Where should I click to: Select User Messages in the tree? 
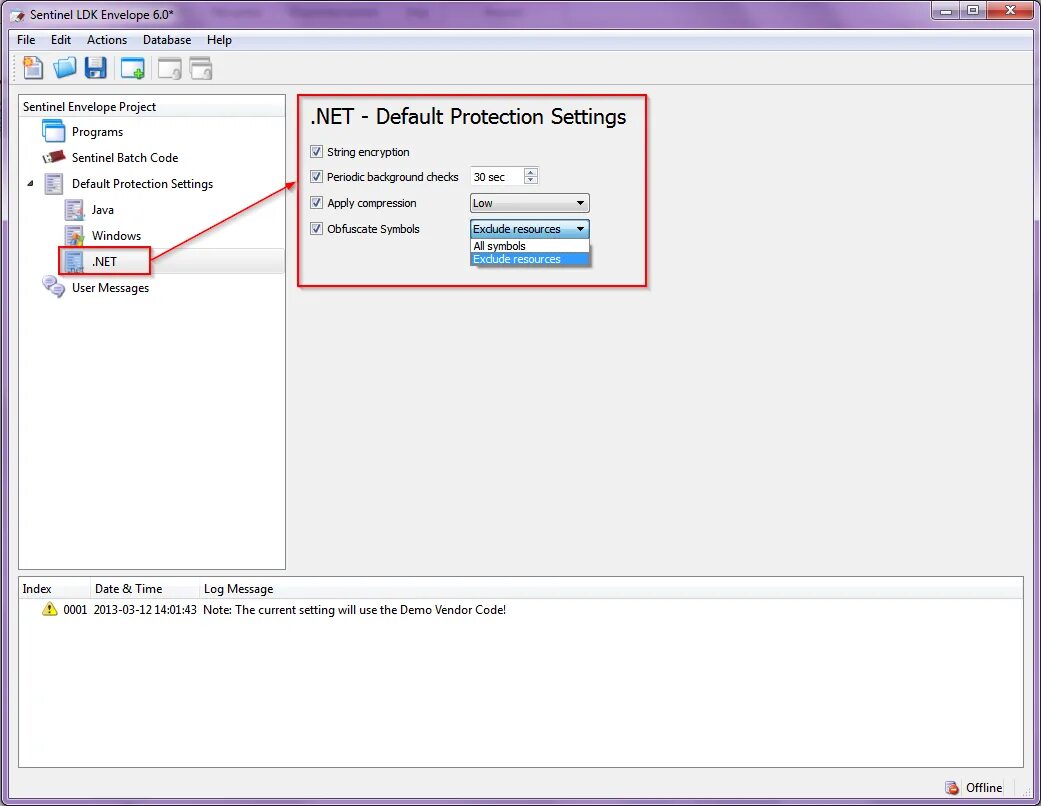tap(110, 287)
